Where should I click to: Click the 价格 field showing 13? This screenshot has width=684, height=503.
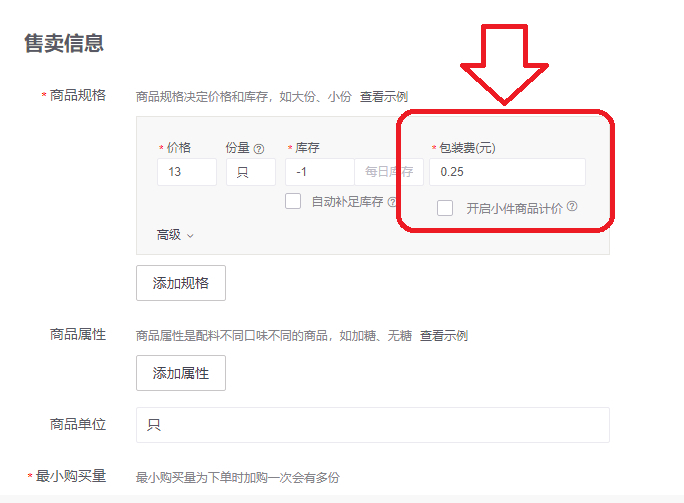click(x=187, y=172)
